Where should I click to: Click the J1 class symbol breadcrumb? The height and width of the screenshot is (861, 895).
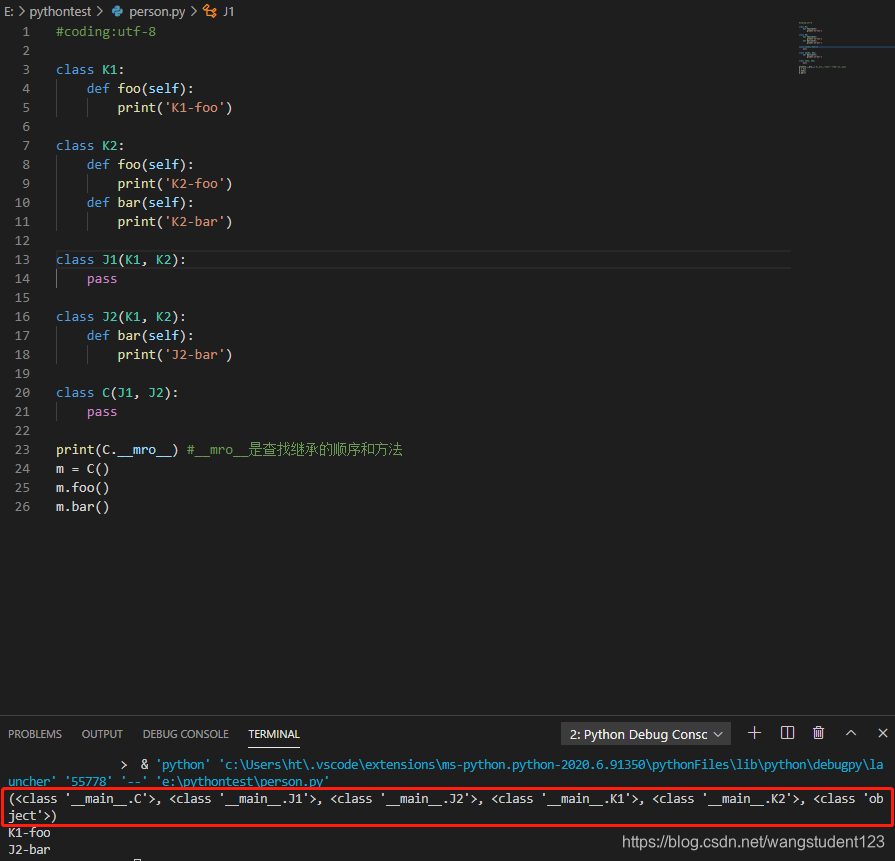219,11
